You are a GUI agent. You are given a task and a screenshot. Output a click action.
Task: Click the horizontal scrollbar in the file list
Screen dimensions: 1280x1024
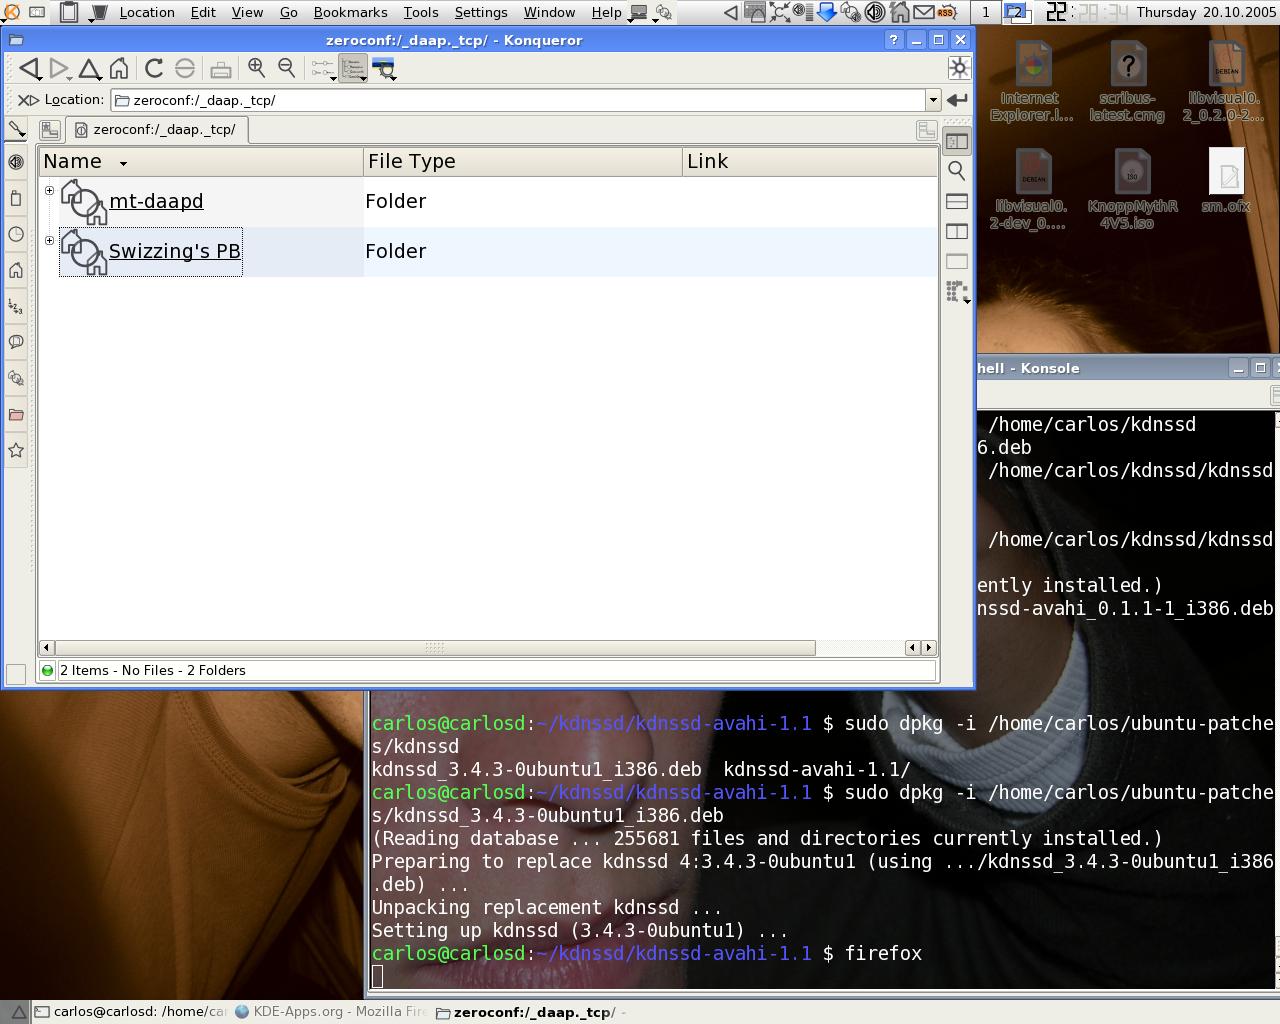click(x=435, y=648)
